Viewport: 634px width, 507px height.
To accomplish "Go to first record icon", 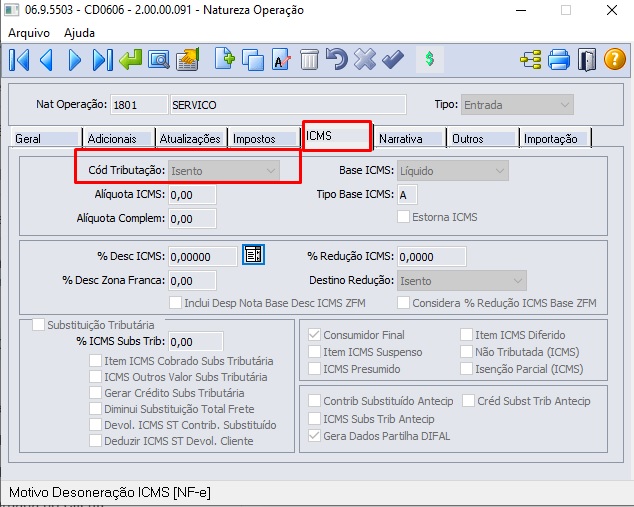I will [x=19, y=60].
